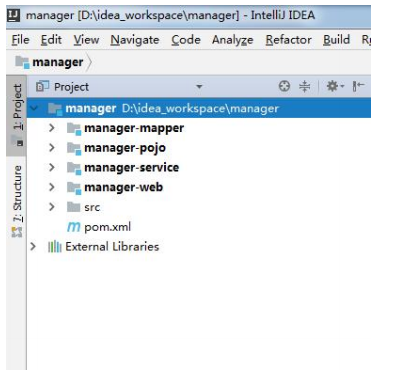The height and width of the screenshot is (373, 398).
Task: Click the manager-service module folder icon
Action: click(74, 168)
